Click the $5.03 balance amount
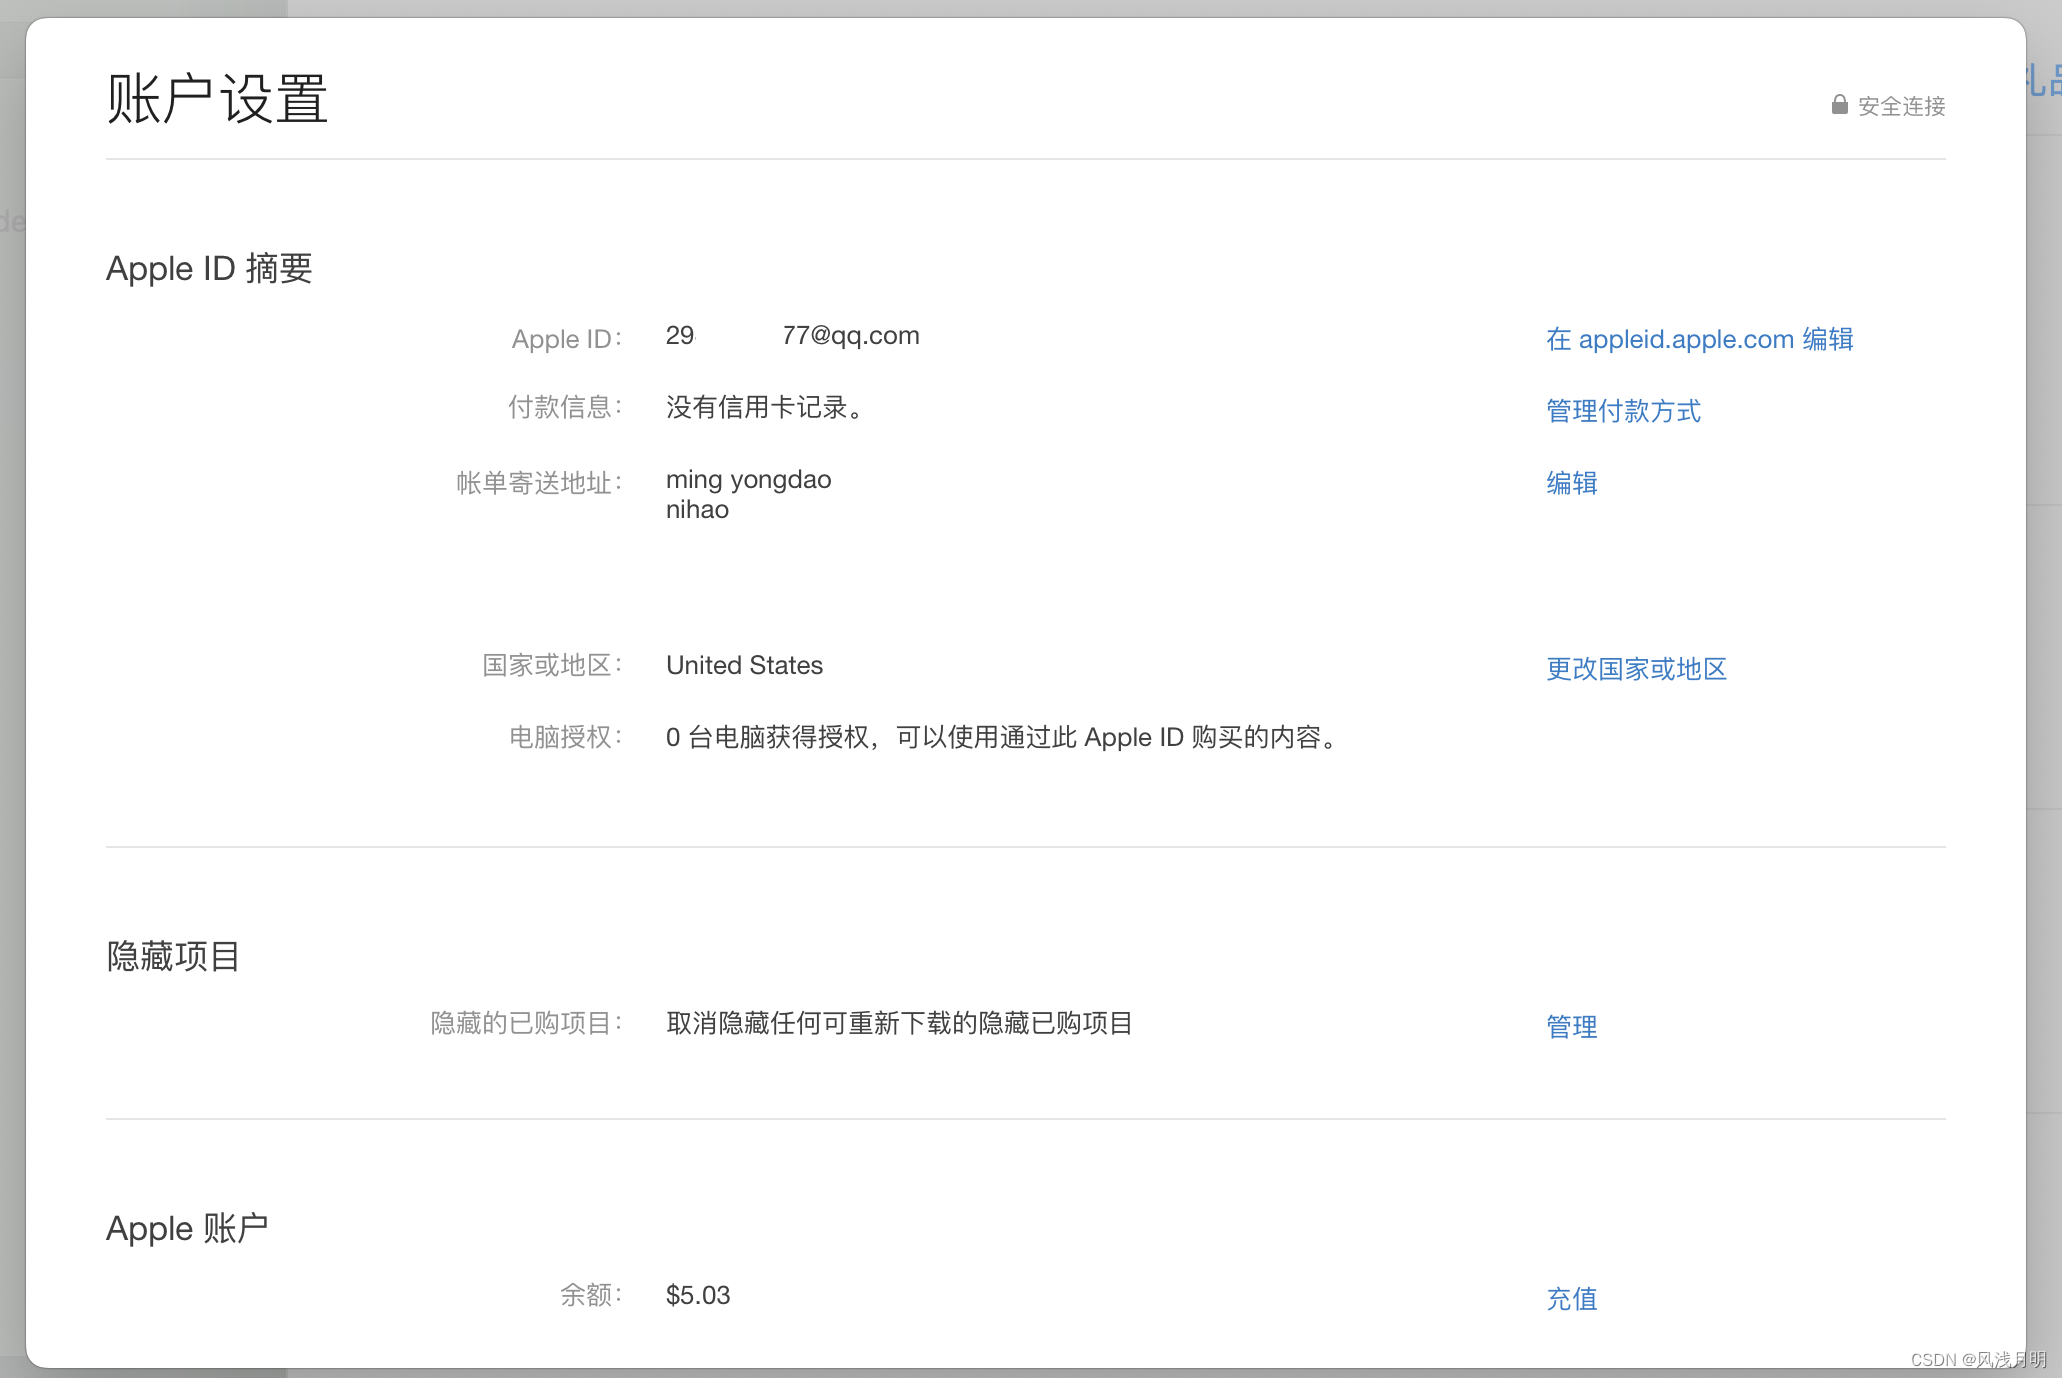This screenshot has height=1378, width=2062. (698, 1296)
